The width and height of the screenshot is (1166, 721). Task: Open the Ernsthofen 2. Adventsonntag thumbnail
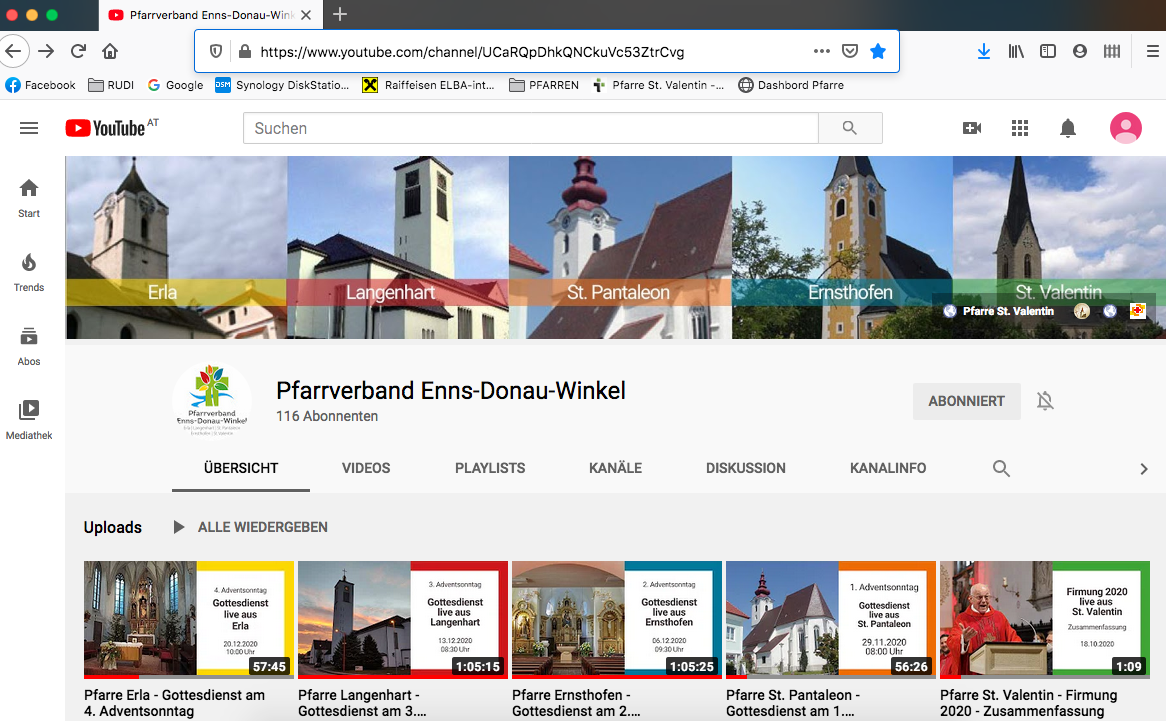tap(617, 619)
